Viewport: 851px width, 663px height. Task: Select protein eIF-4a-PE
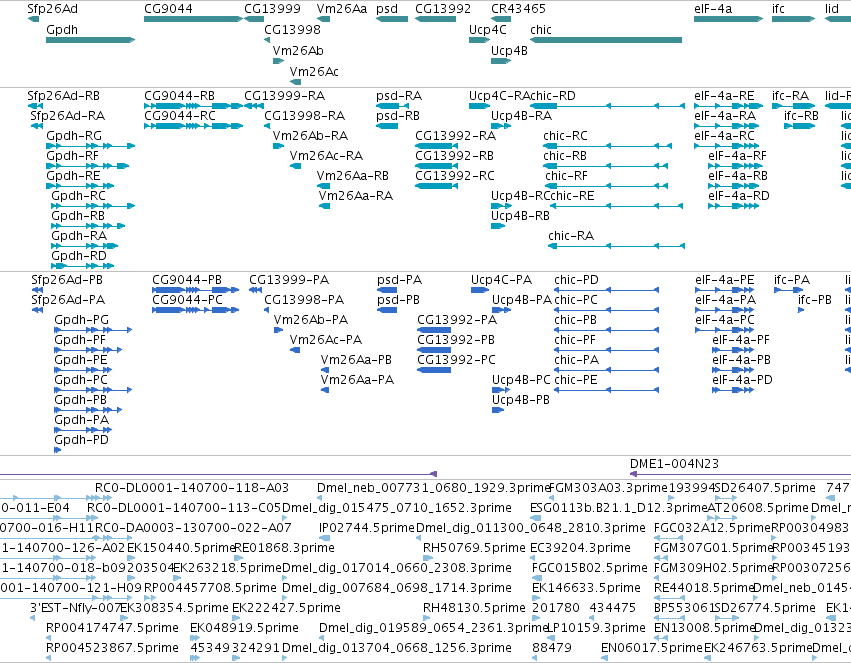pyautogui.click(x=725, y=290)
